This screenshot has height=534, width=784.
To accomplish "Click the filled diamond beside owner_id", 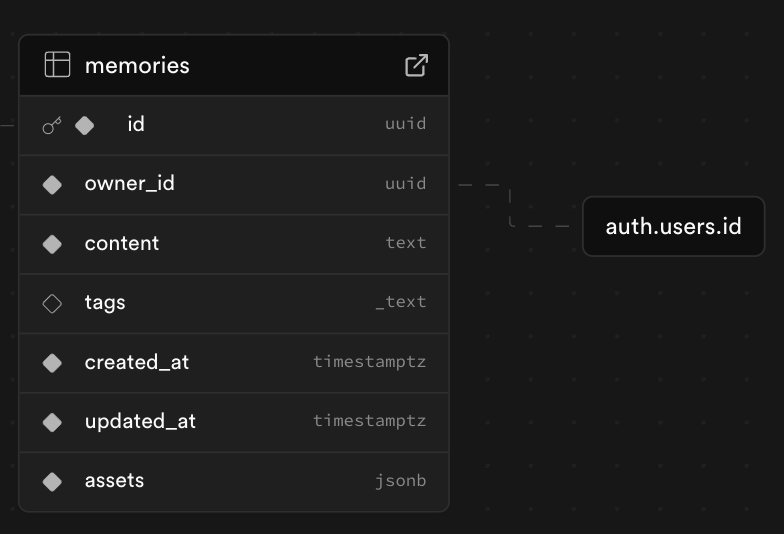I will point(52,184).
